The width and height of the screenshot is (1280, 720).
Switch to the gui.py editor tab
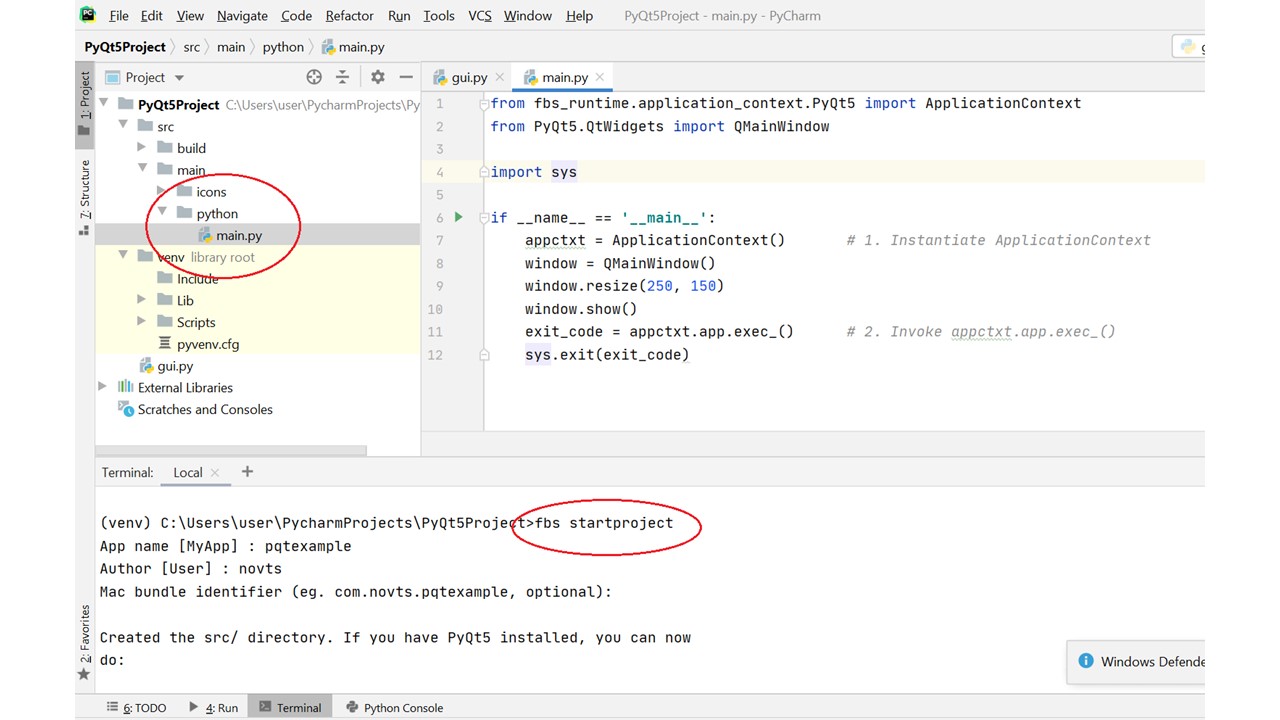pos(460,77)
